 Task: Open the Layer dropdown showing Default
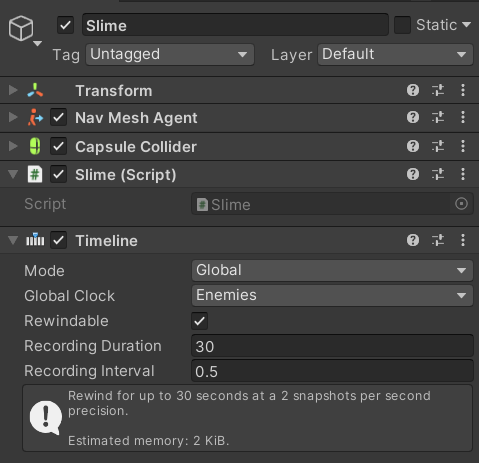point(395,55)
